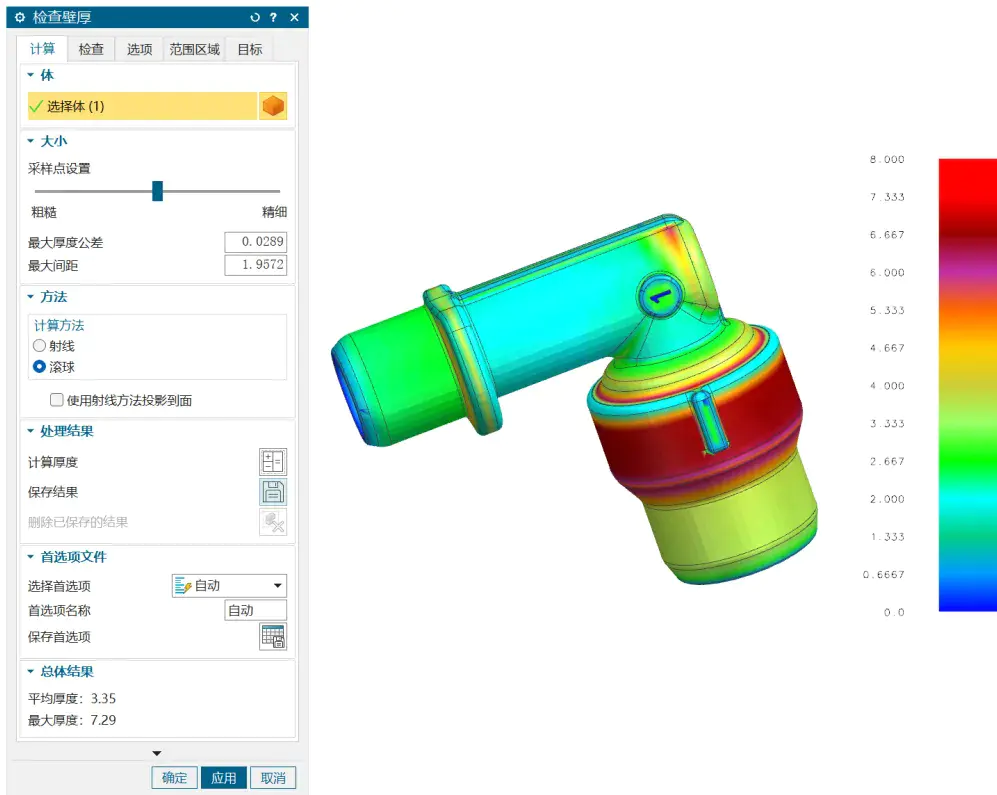
Task: Select the 滚球 calculation method
Action: (x=39, y=366)
